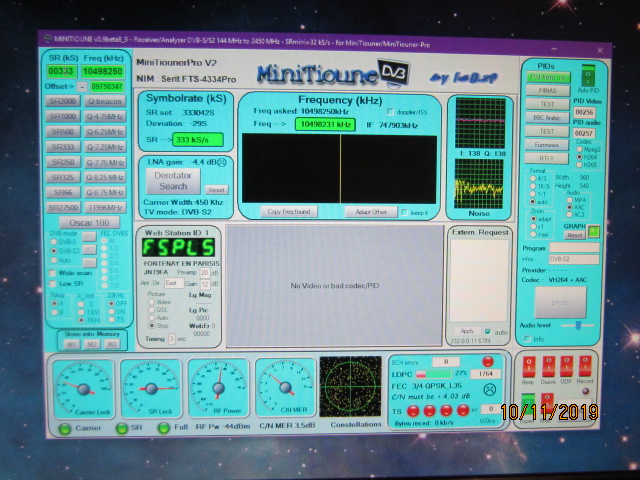Click the Program text field

[x=574, y=247]
